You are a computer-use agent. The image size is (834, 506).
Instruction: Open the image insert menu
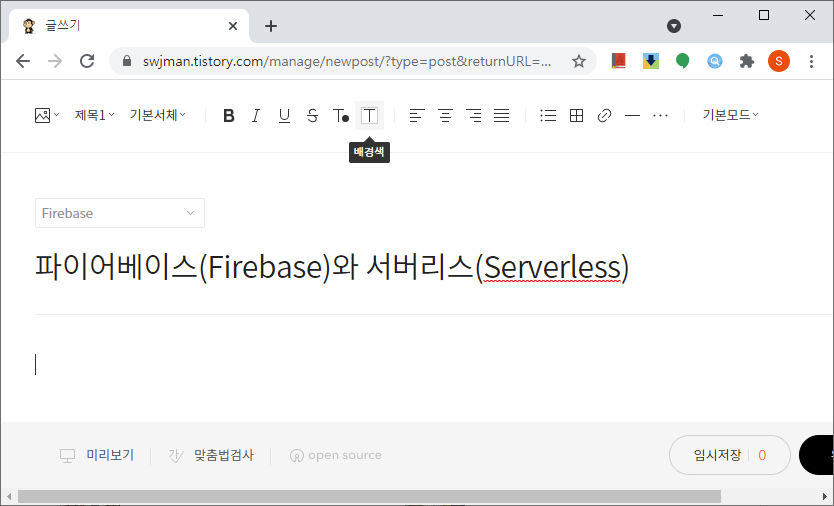(x=47, y=115)
